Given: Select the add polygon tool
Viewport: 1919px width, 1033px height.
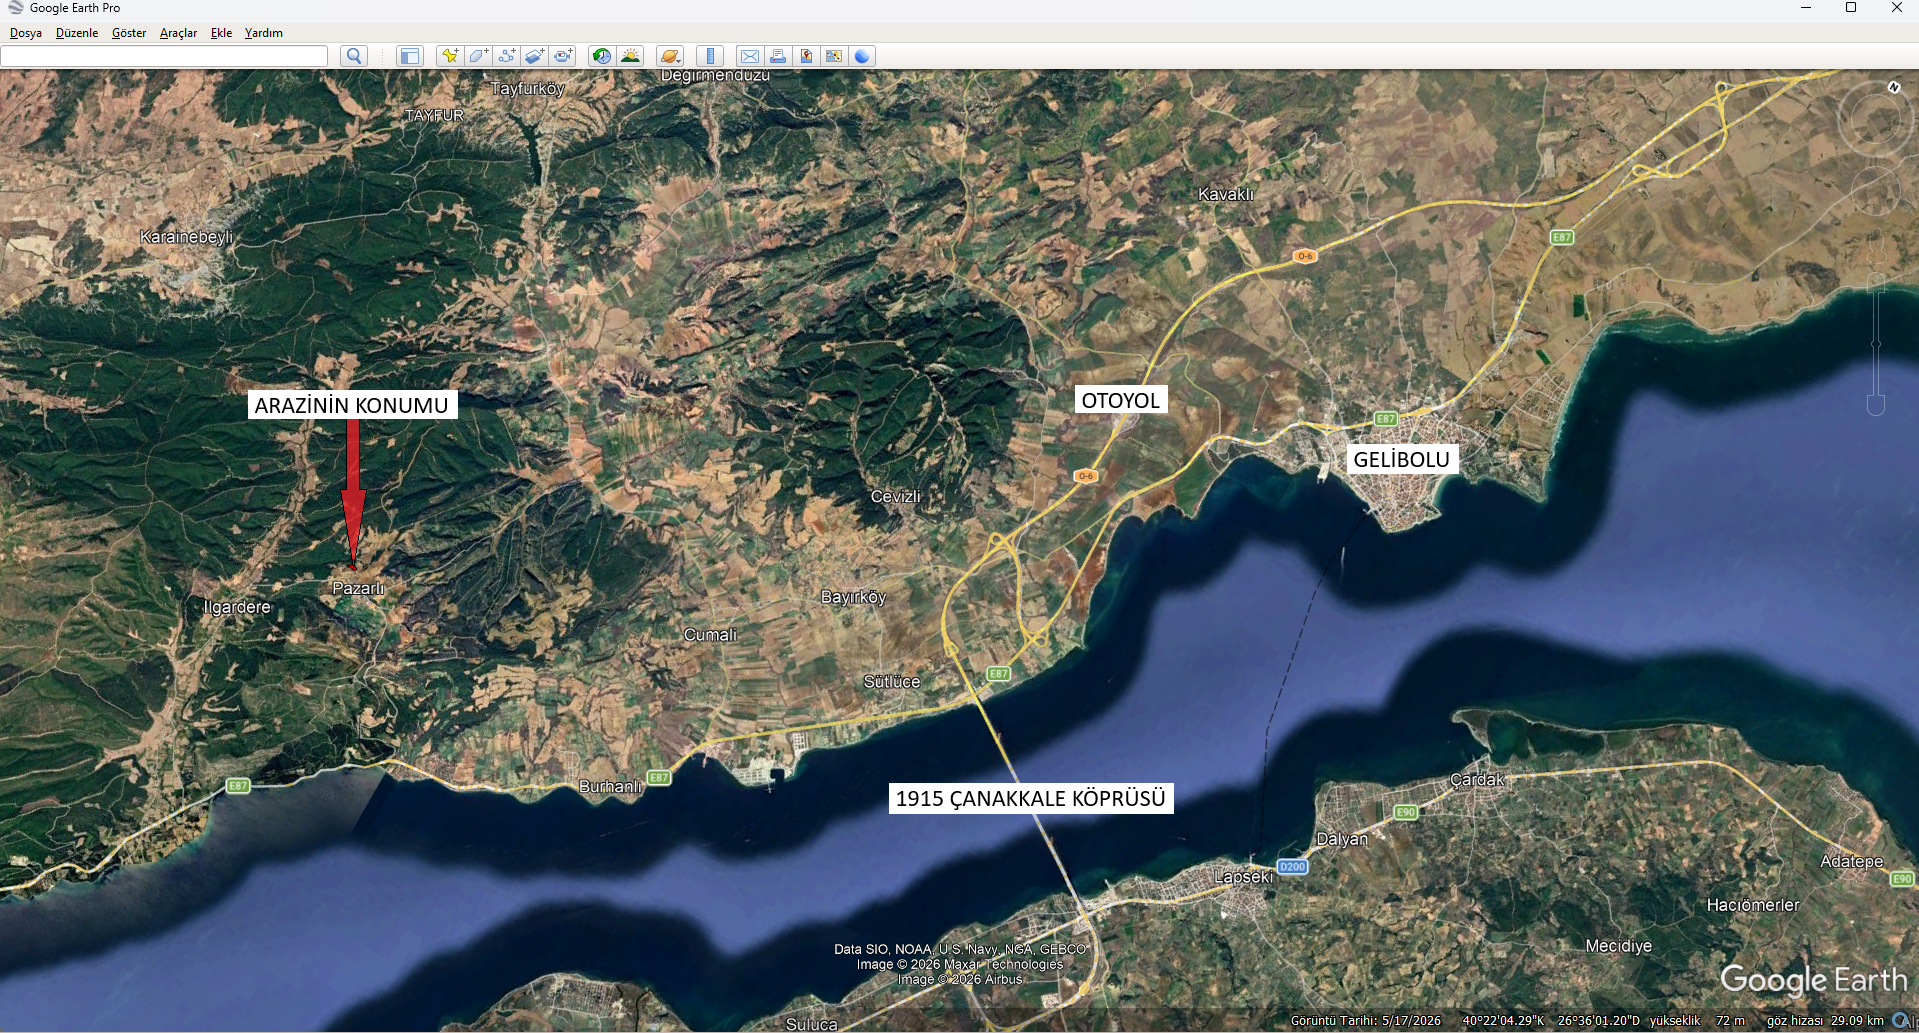Looking at the screenshot, I should [x=478, y=56].
